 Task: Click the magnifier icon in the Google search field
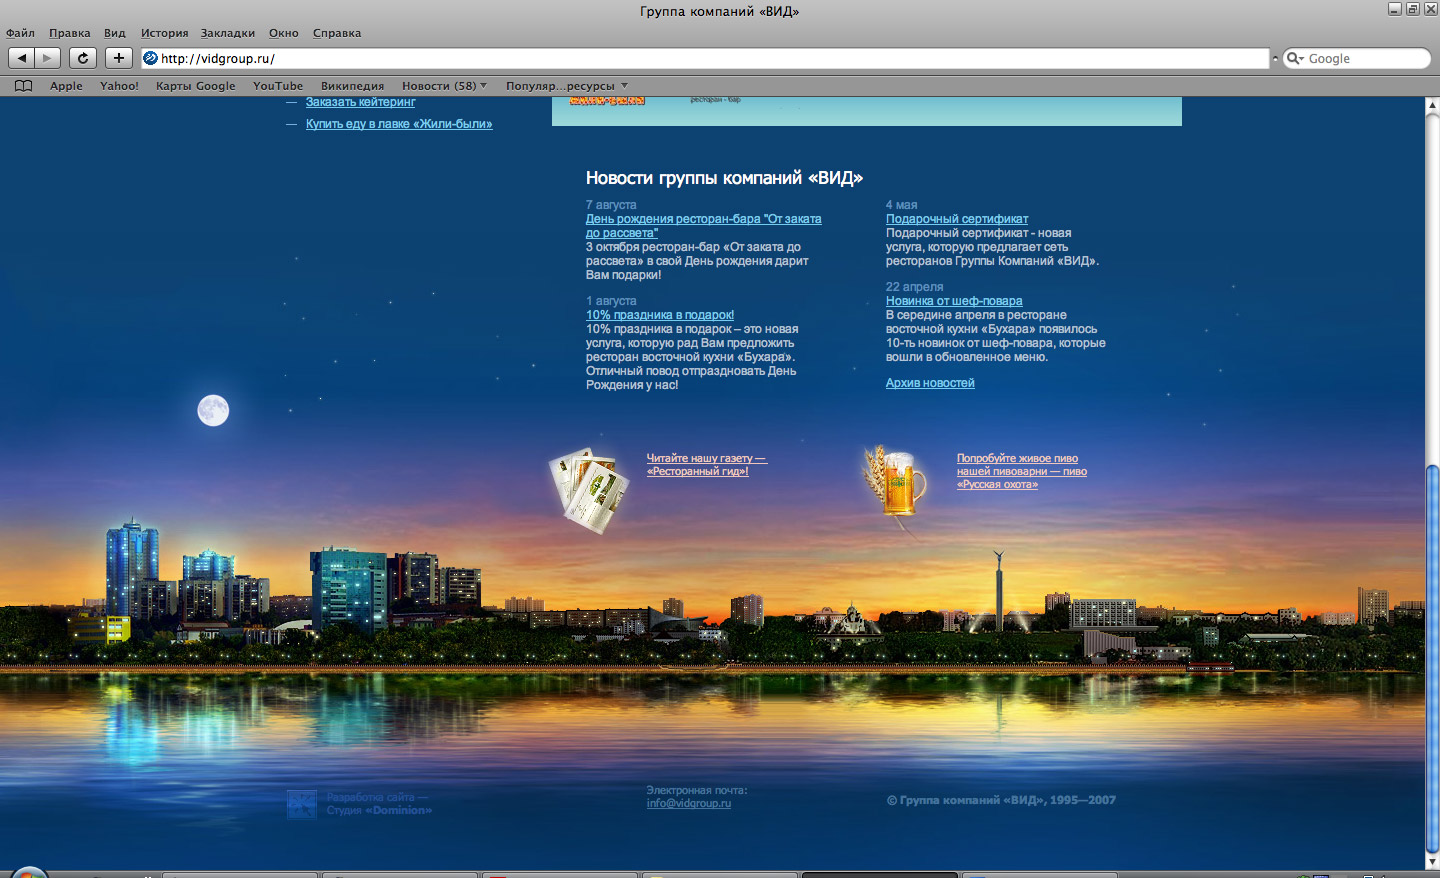pyautogui.click(x=1295, y=58)
